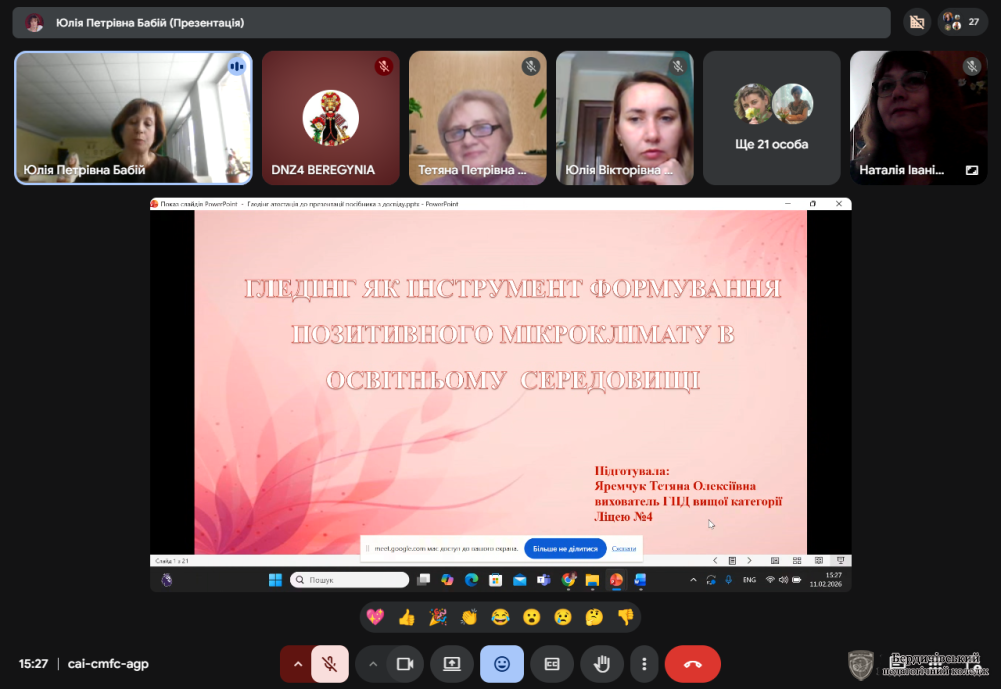Send the thumbs down reaction
The image size is (1001, 689).
(625, 617)
